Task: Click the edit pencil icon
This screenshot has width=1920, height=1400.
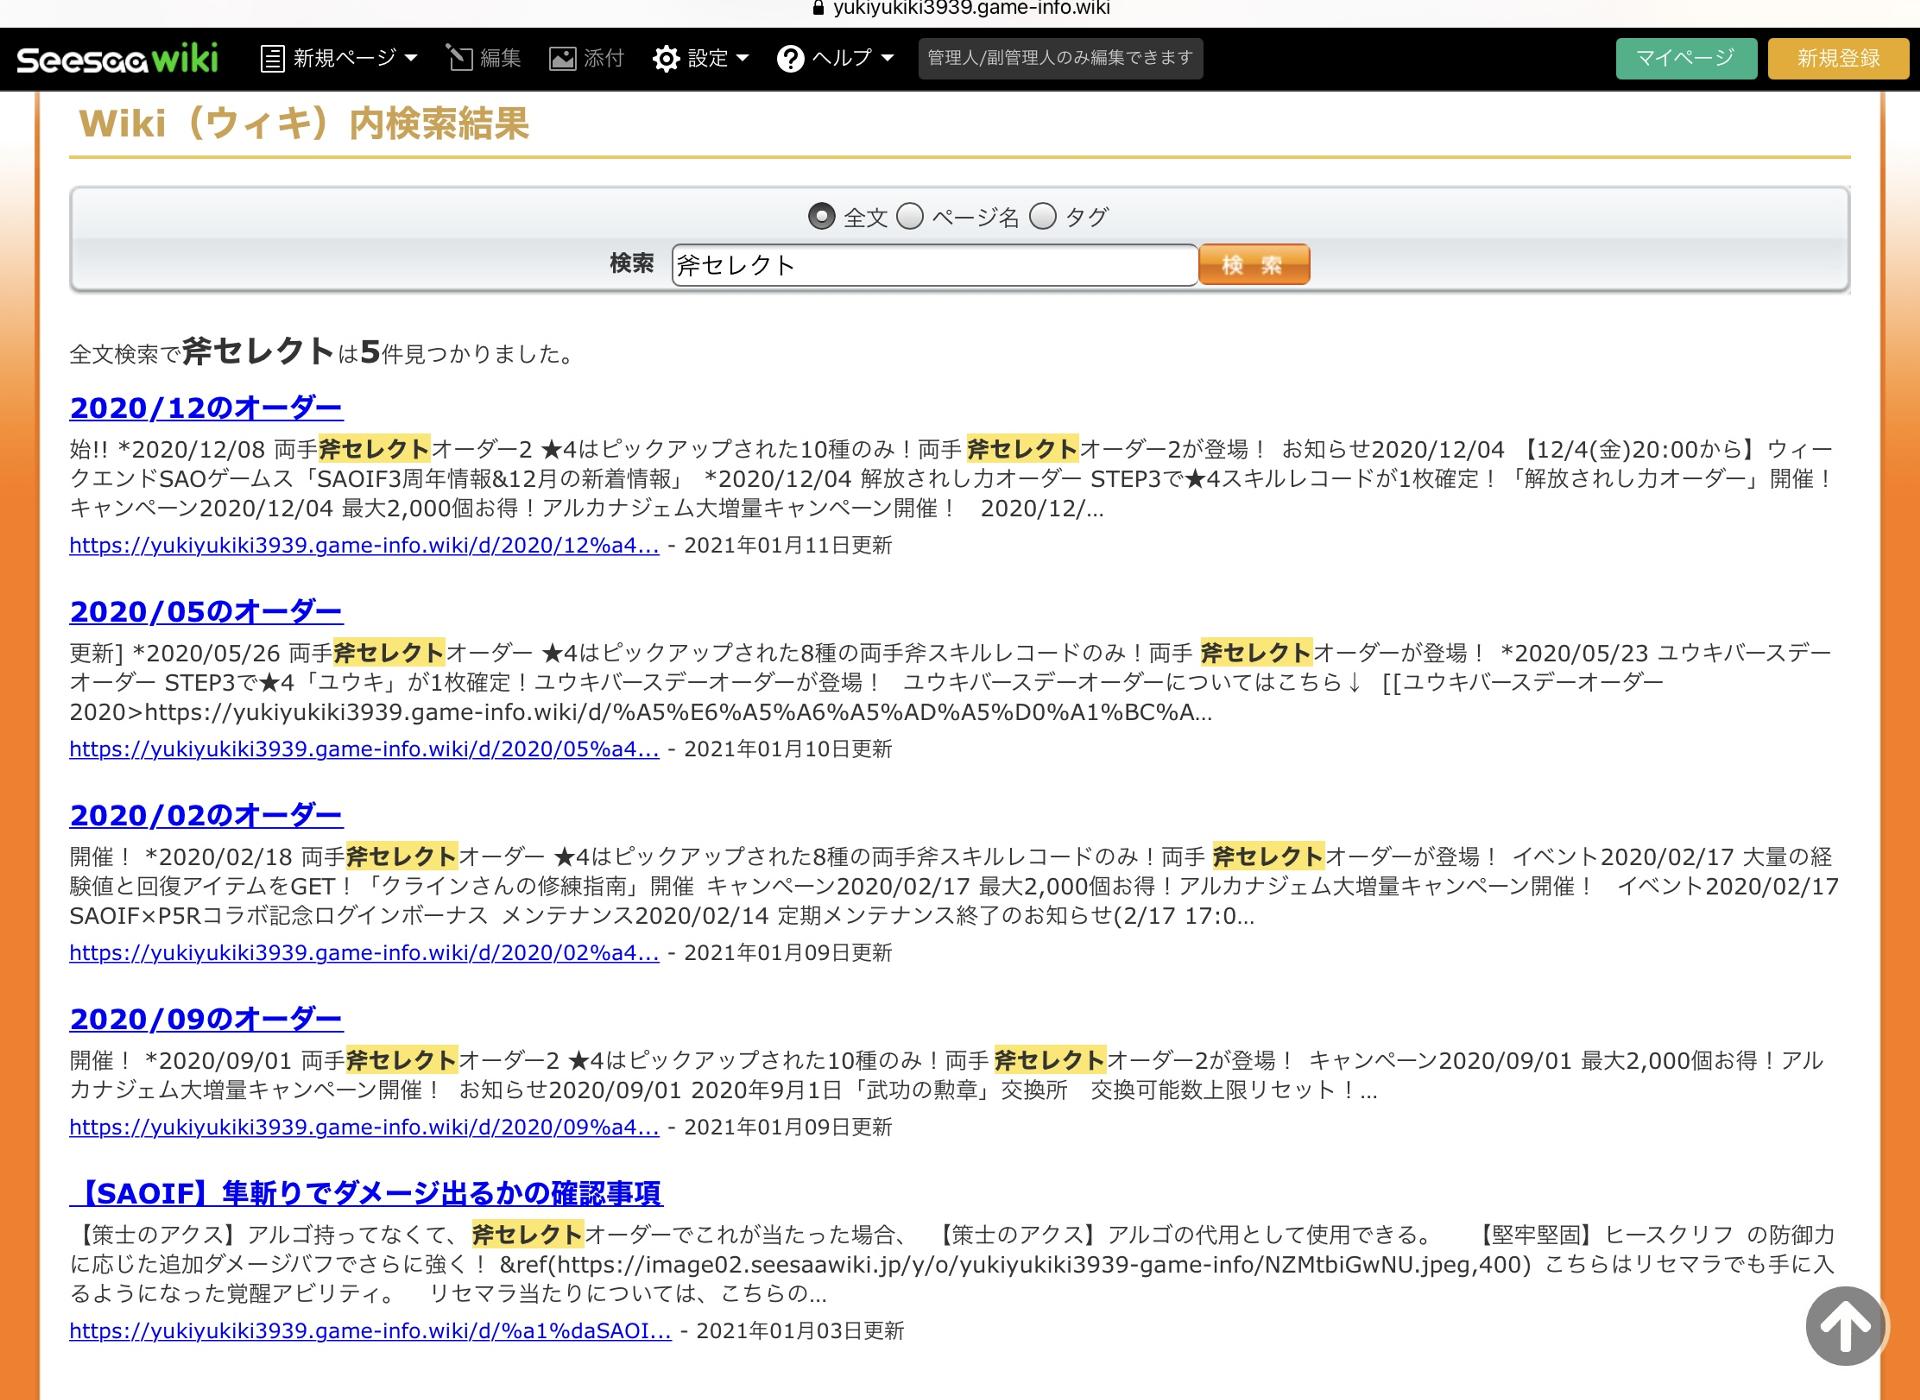Action: tap(459, 58)
